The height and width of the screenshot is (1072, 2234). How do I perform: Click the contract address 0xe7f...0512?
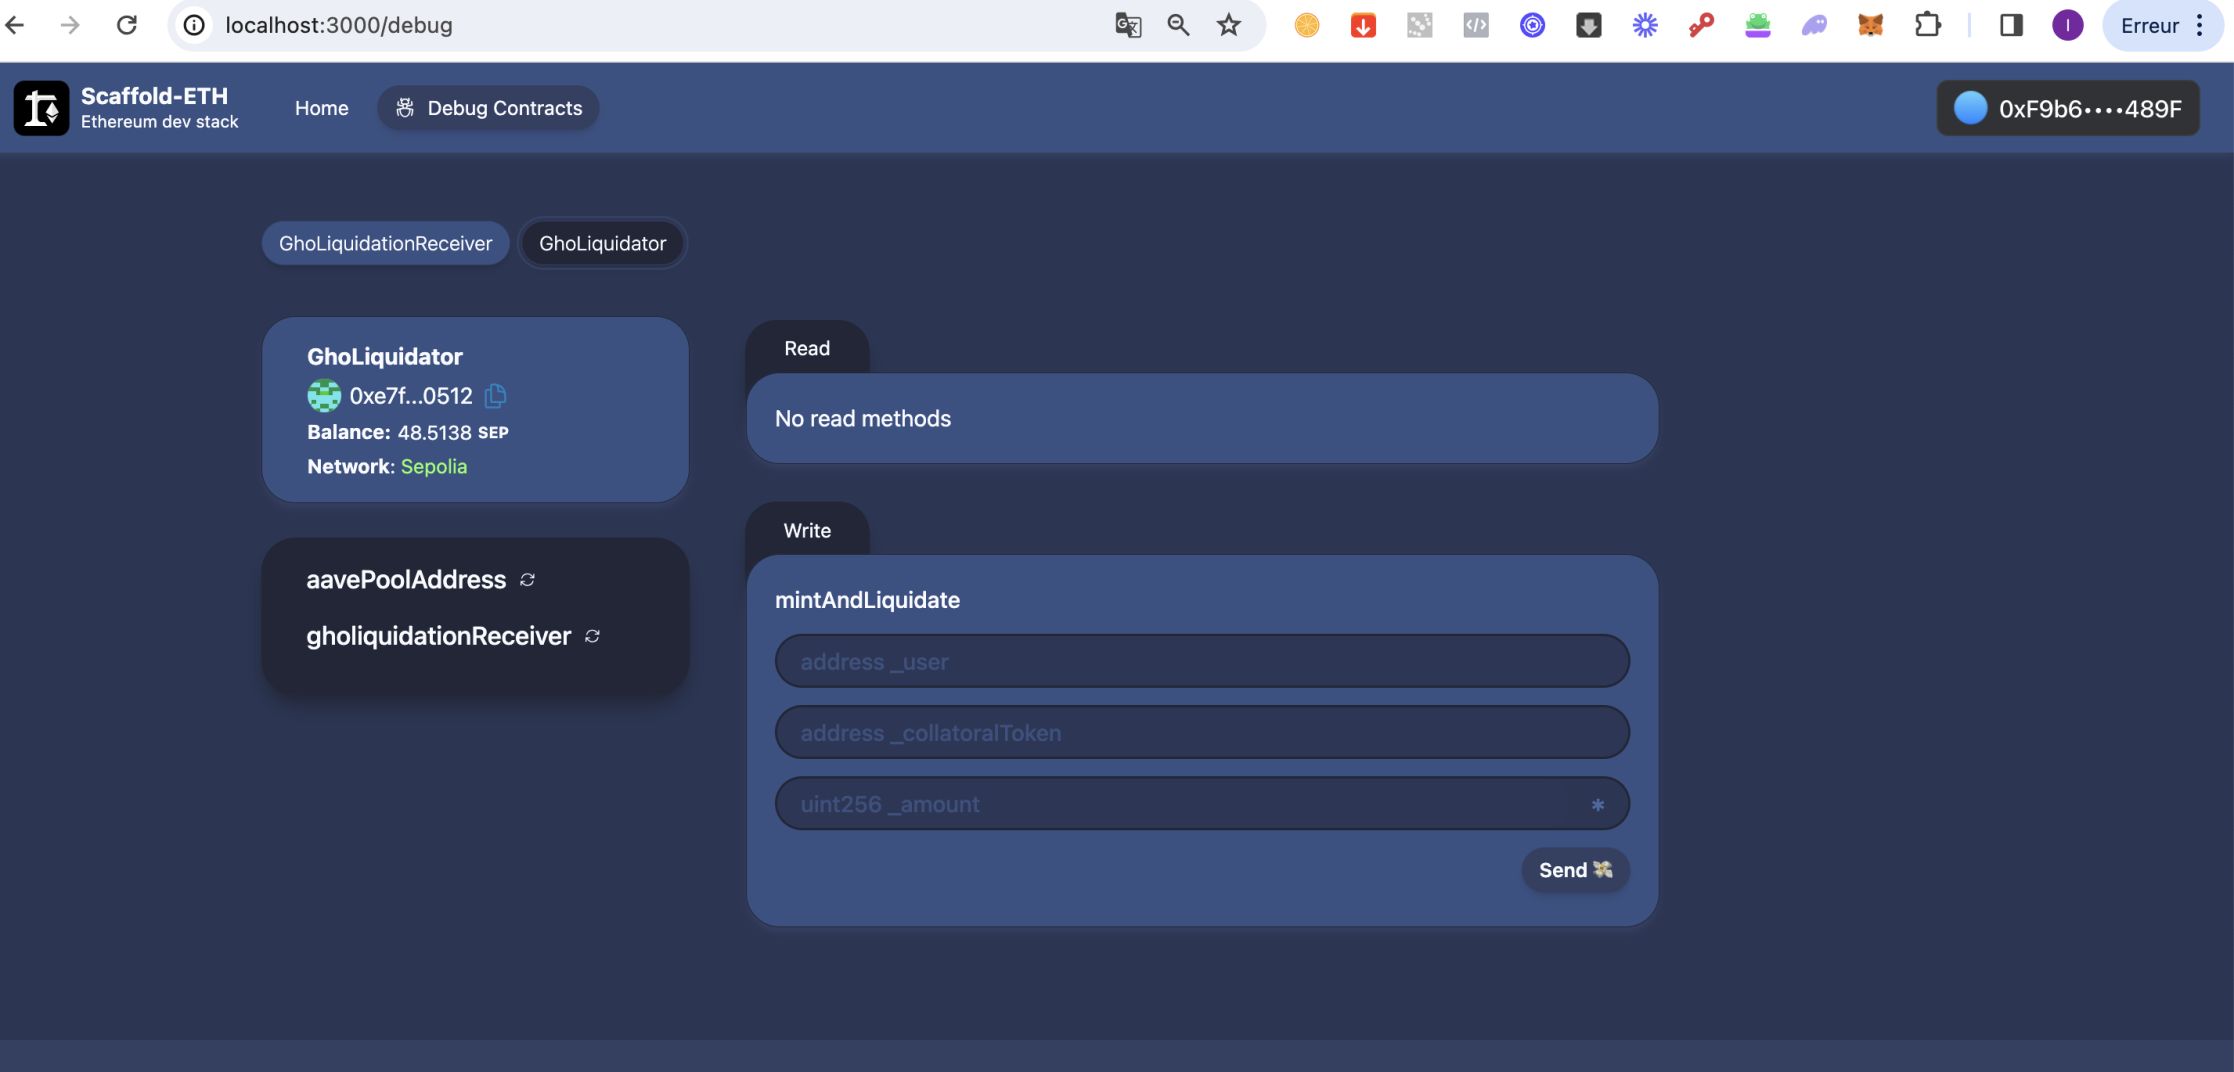pyautogui.click(x=411, y=396)
